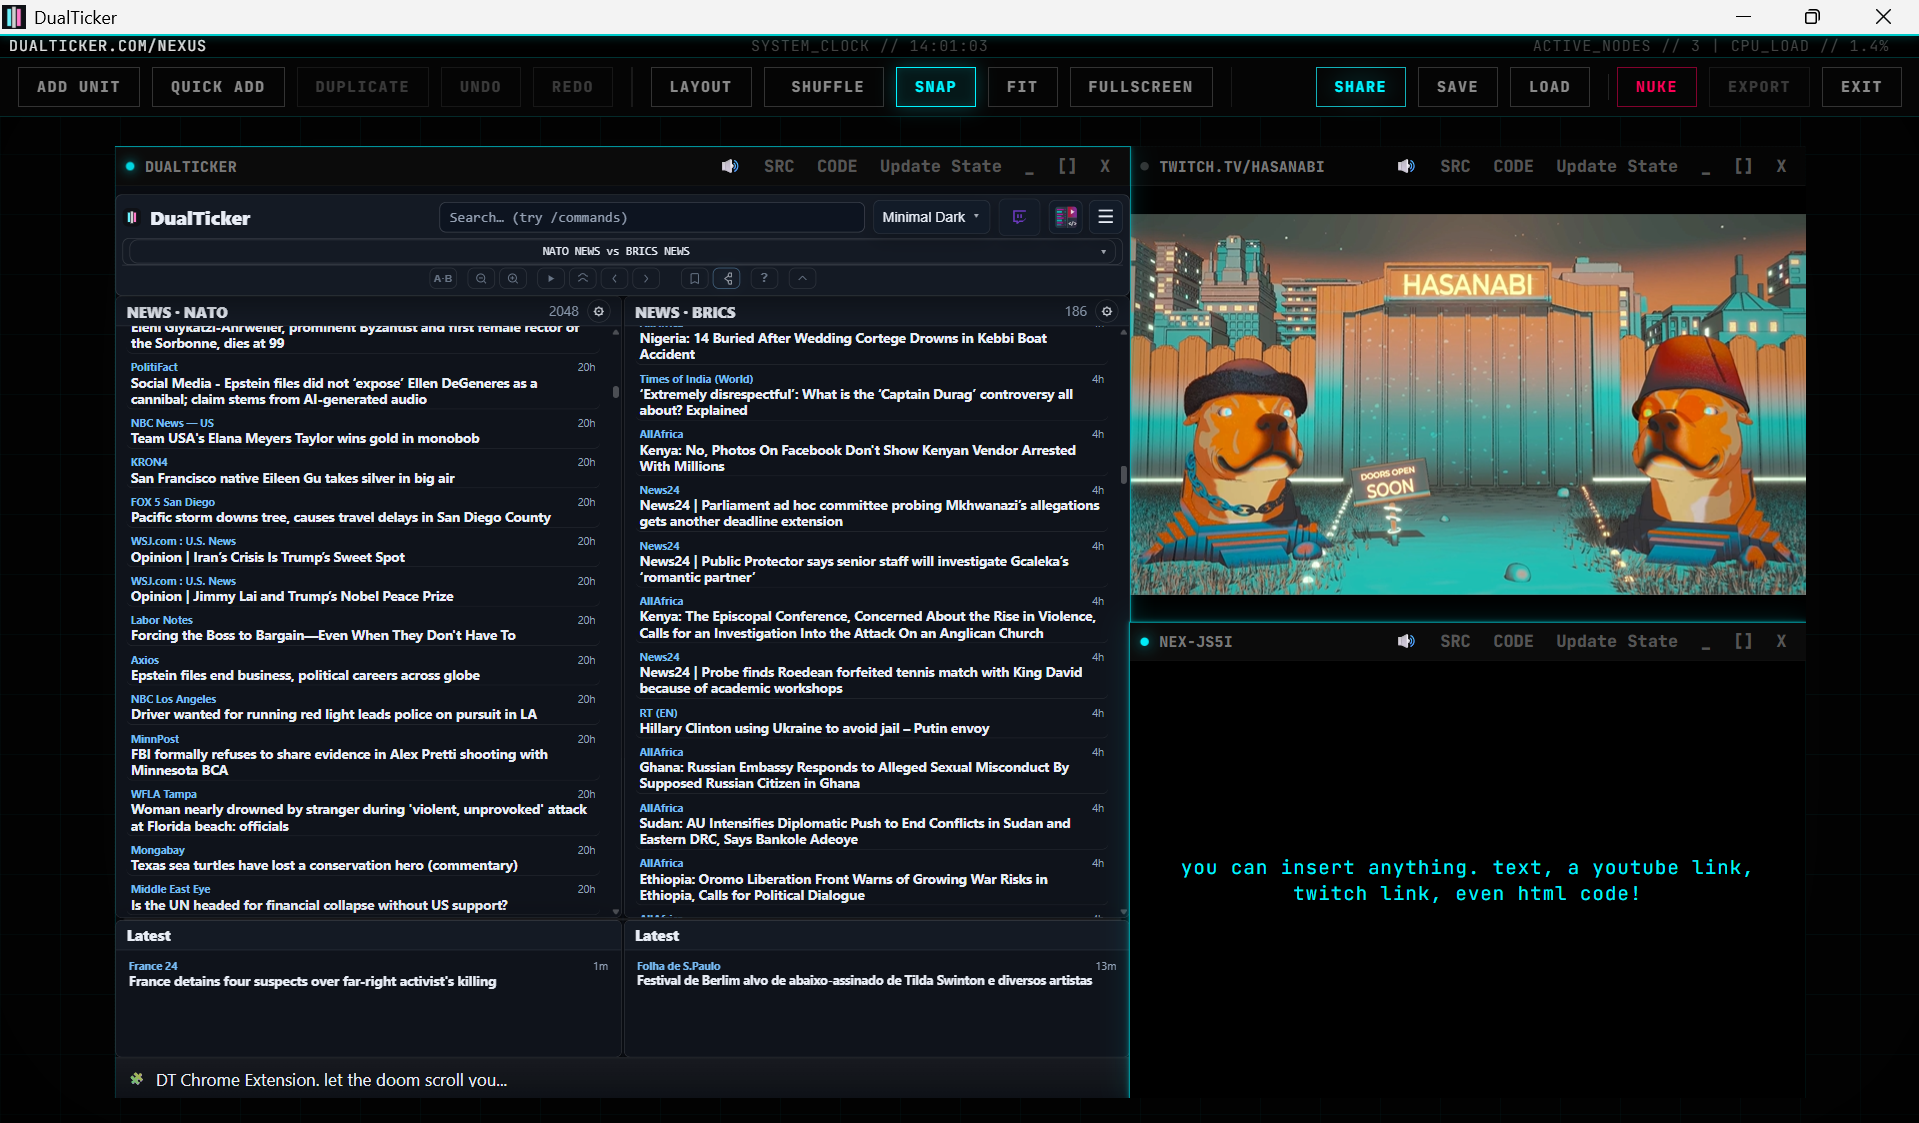Toggle SNAP mode in the top toolbar
Image resolution: width=1919 pixels, height=1123 pixels.
[x=935, y=87]
